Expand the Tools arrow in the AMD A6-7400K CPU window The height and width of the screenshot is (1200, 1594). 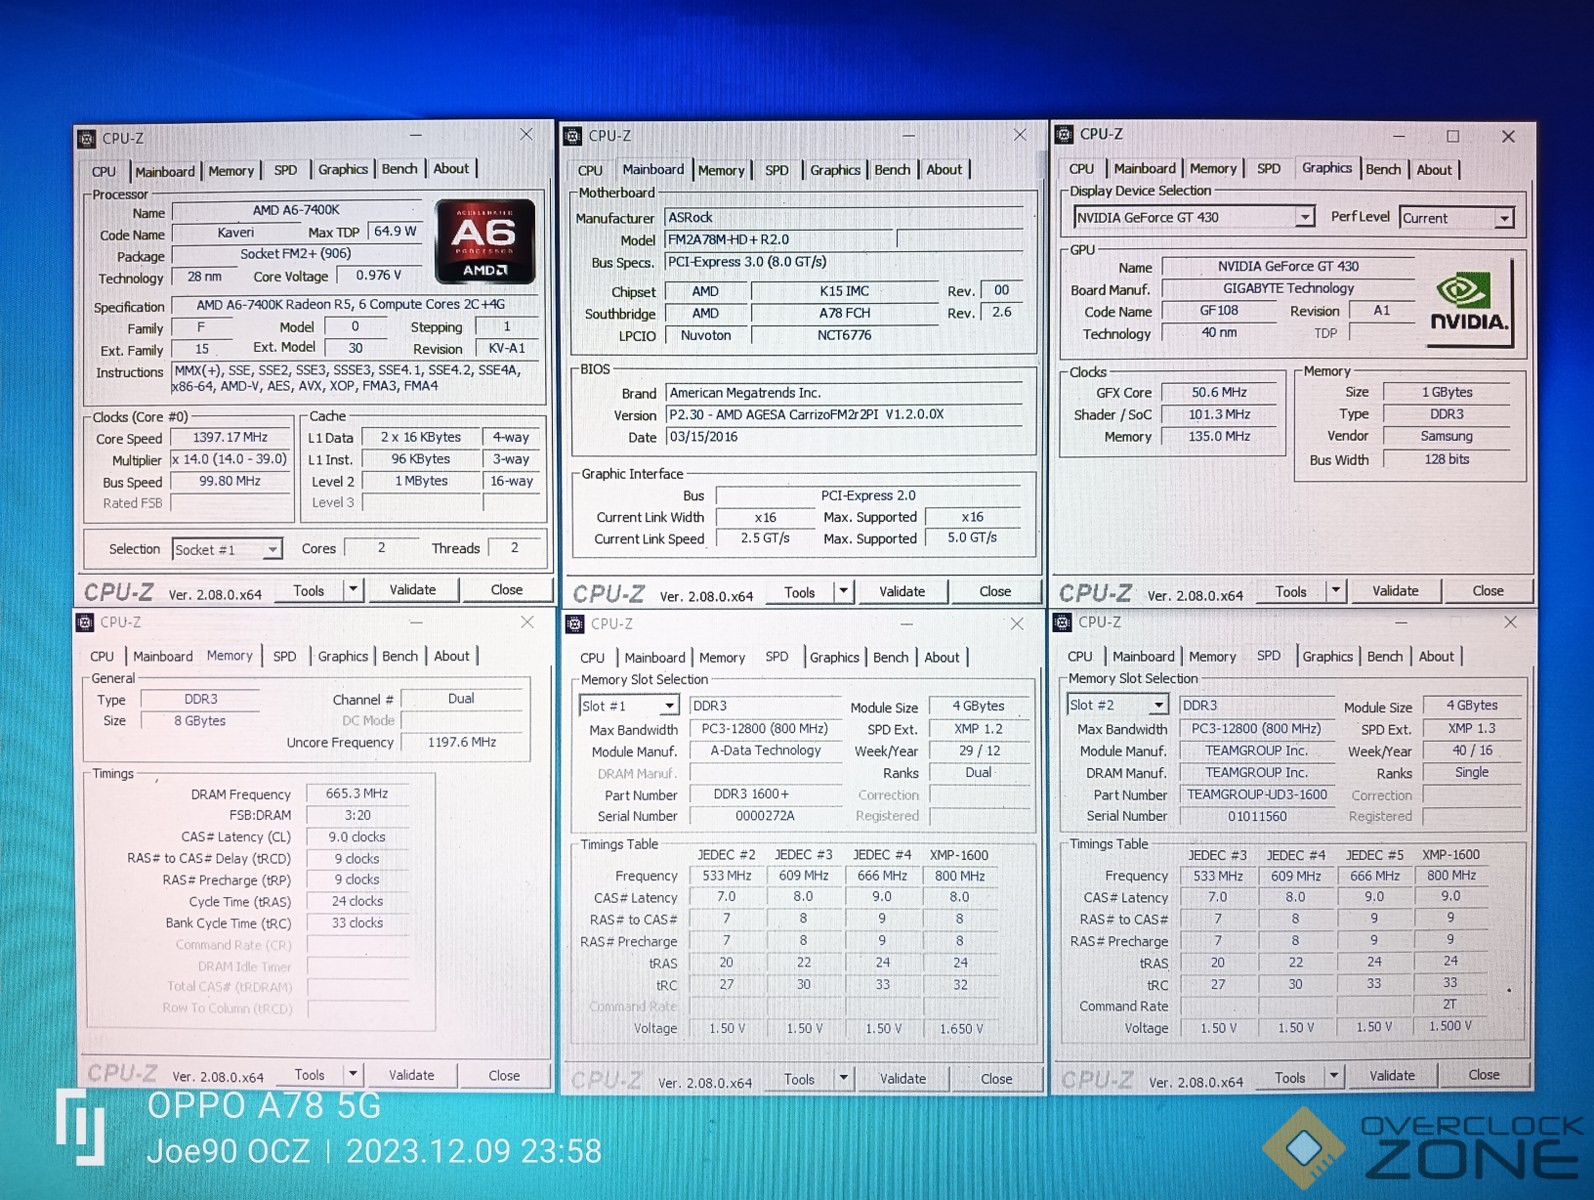[353, 590]
